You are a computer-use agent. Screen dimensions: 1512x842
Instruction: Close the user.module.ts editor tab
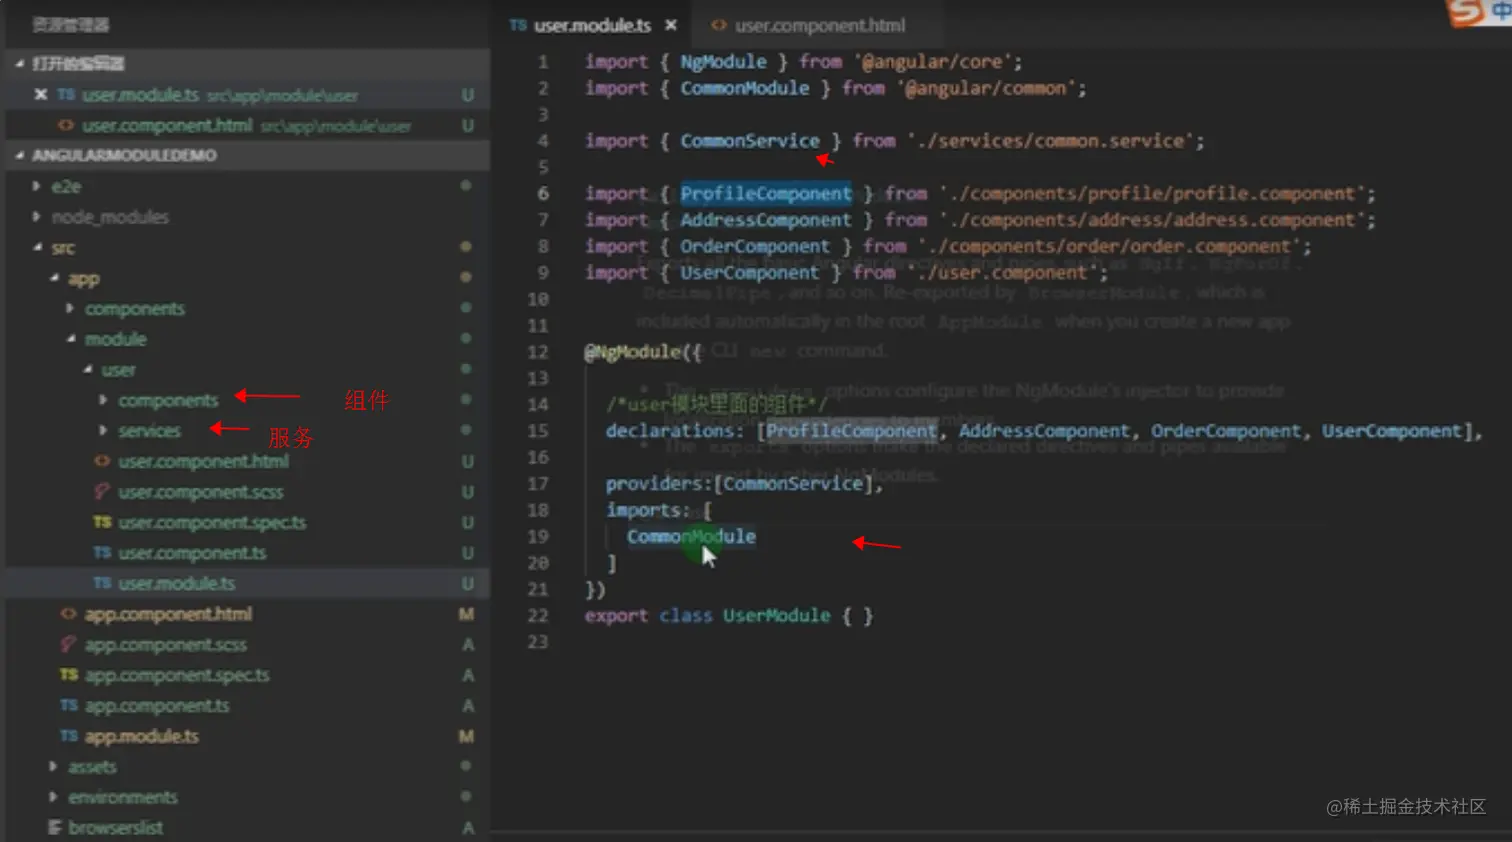671,25
